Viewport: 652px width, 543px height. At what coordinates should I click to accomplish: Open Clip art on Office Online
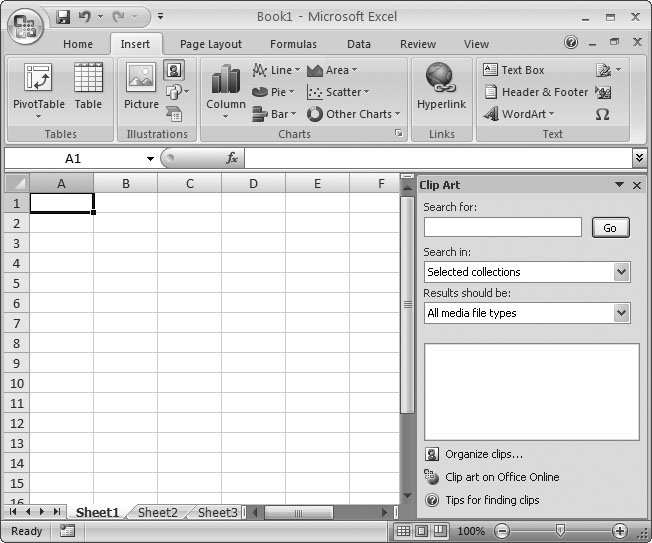point(492,477)
